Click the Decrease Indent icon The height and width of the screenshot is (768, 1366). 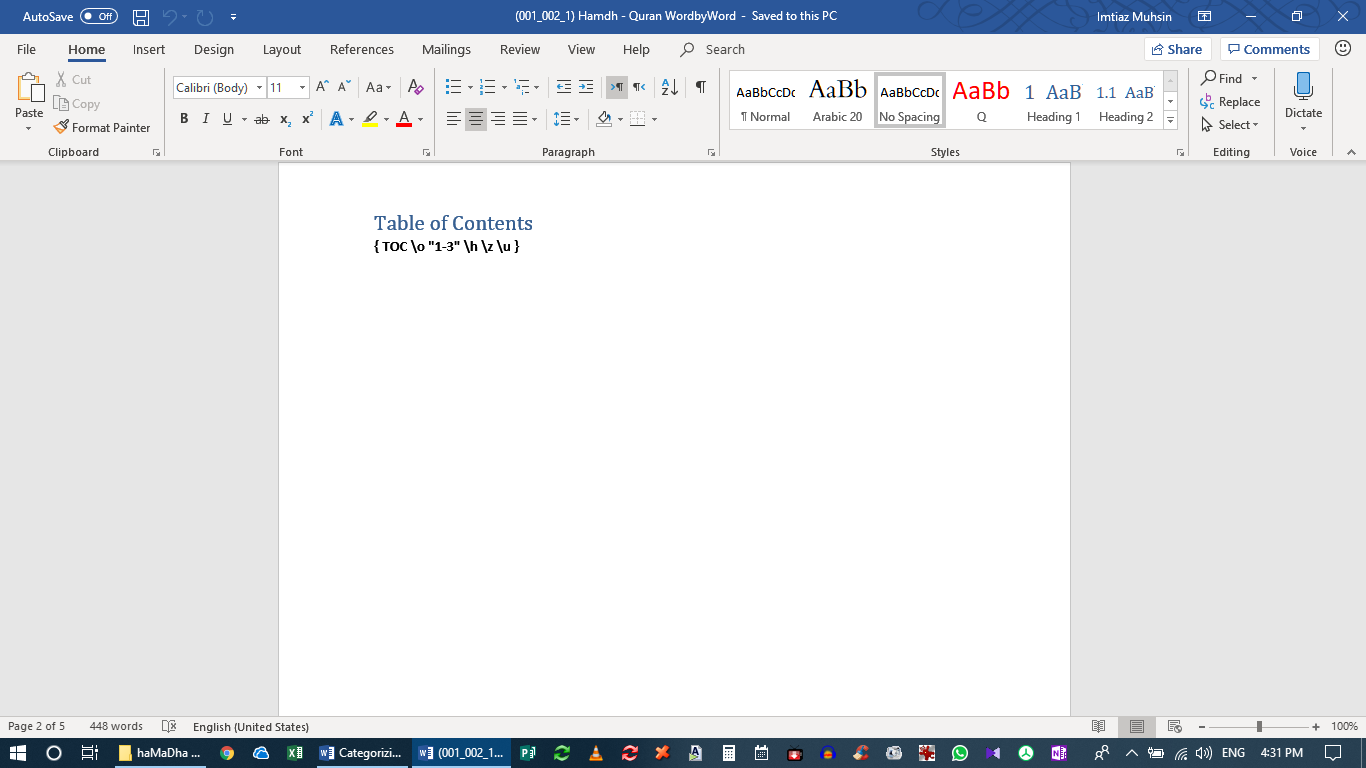pos(564,87)
